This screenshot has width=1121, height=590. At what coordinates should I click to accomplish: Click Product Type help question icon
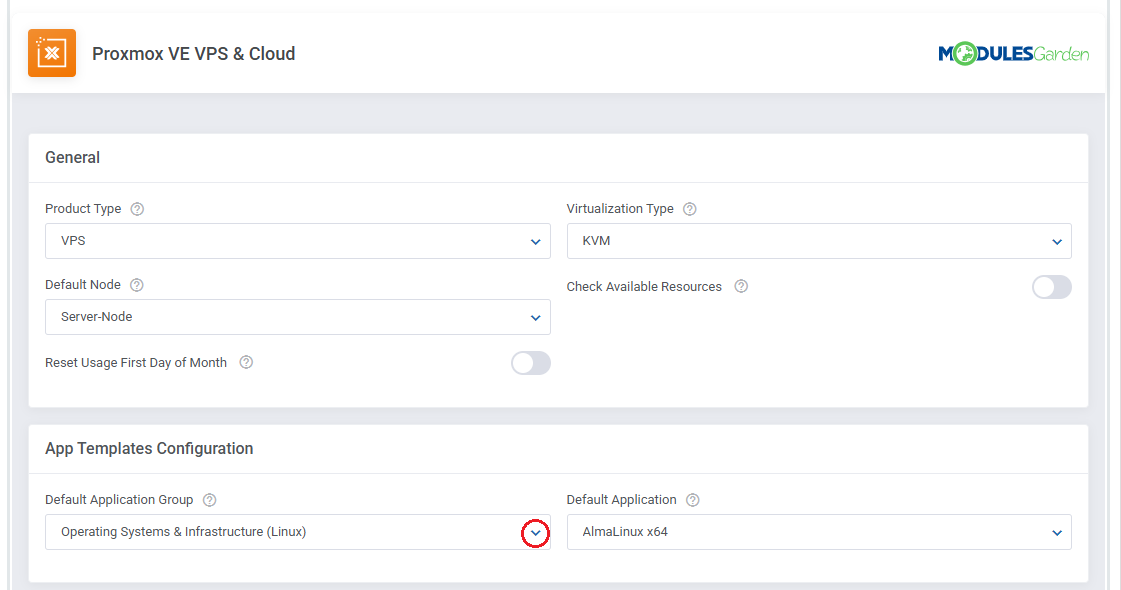click(137, 209)
